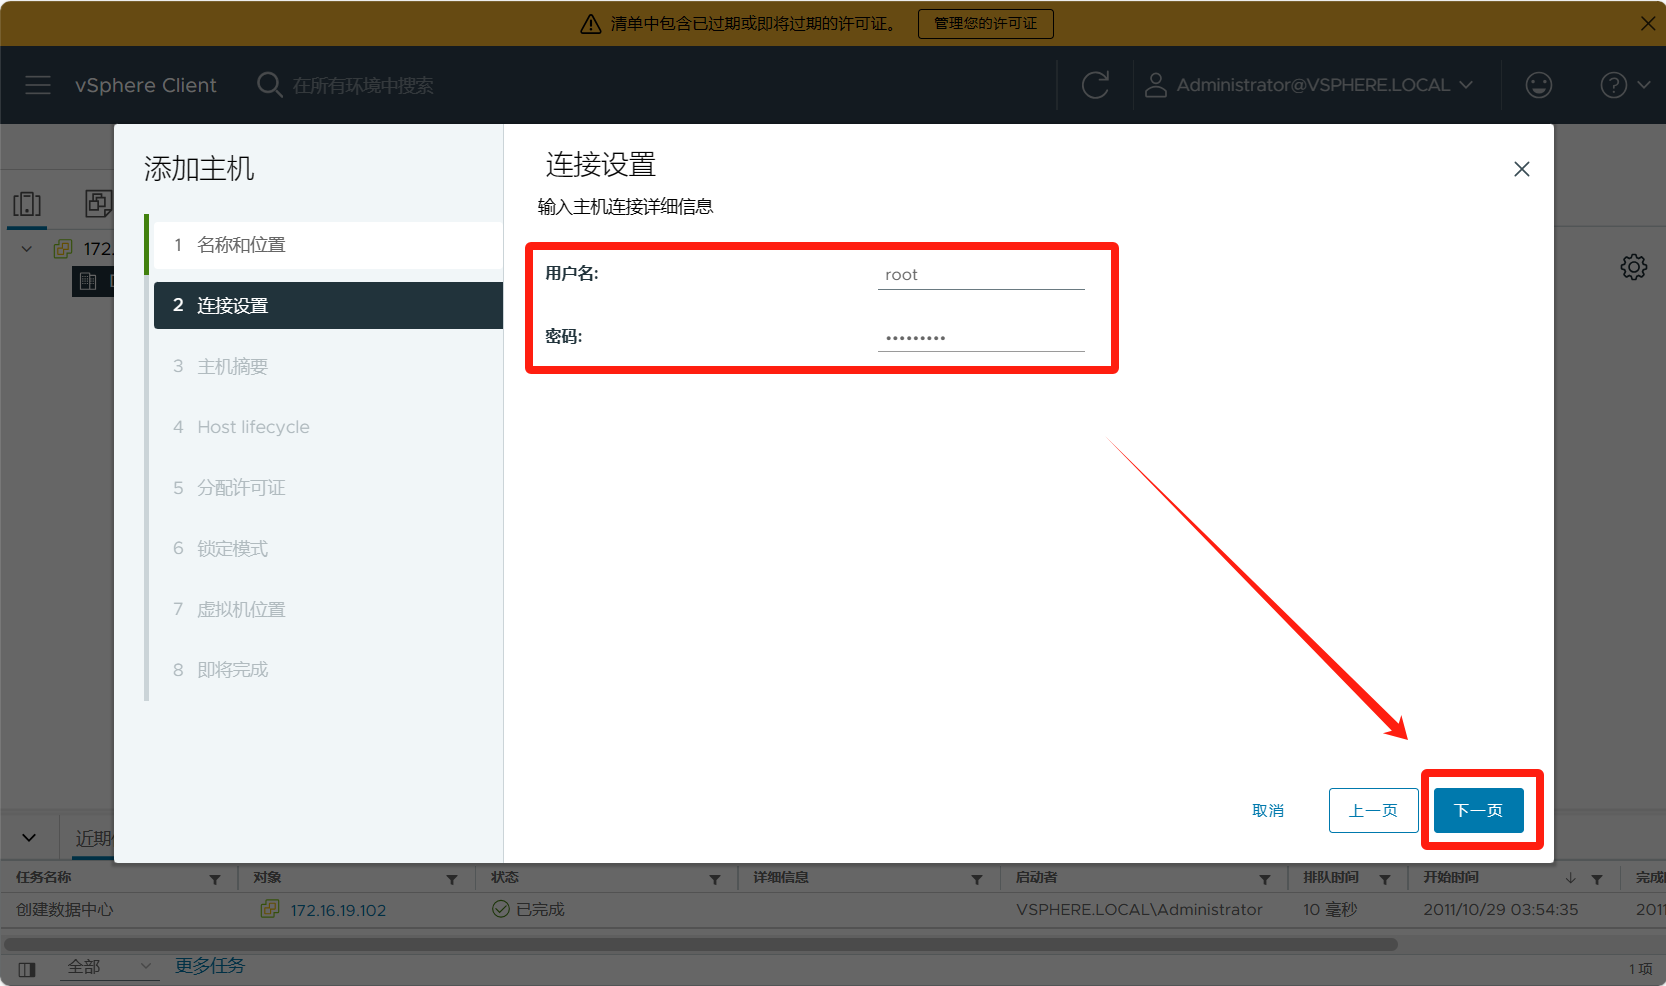1666x986 pixels.
Task: Dismiss the license warning banner
Action: click(1647, 23)
